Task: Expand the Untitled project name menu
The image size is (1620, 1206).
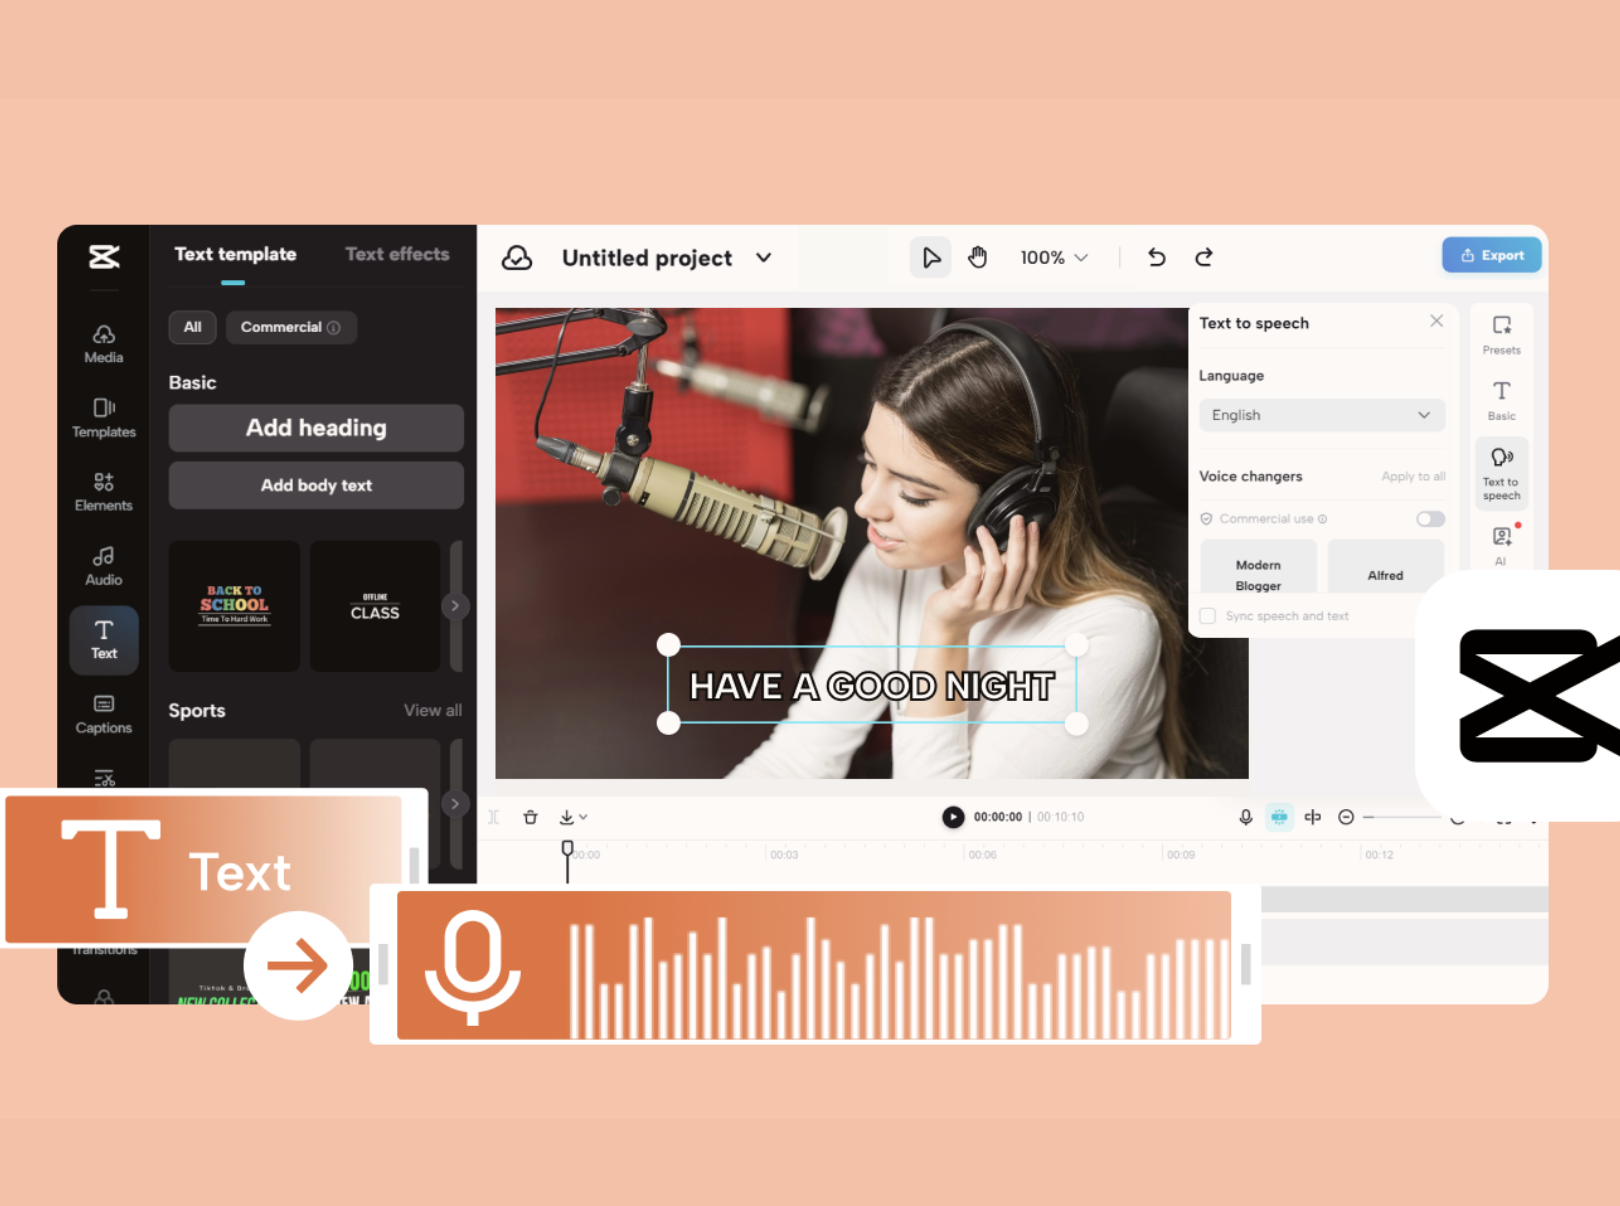Action: [x=764, y=258]
